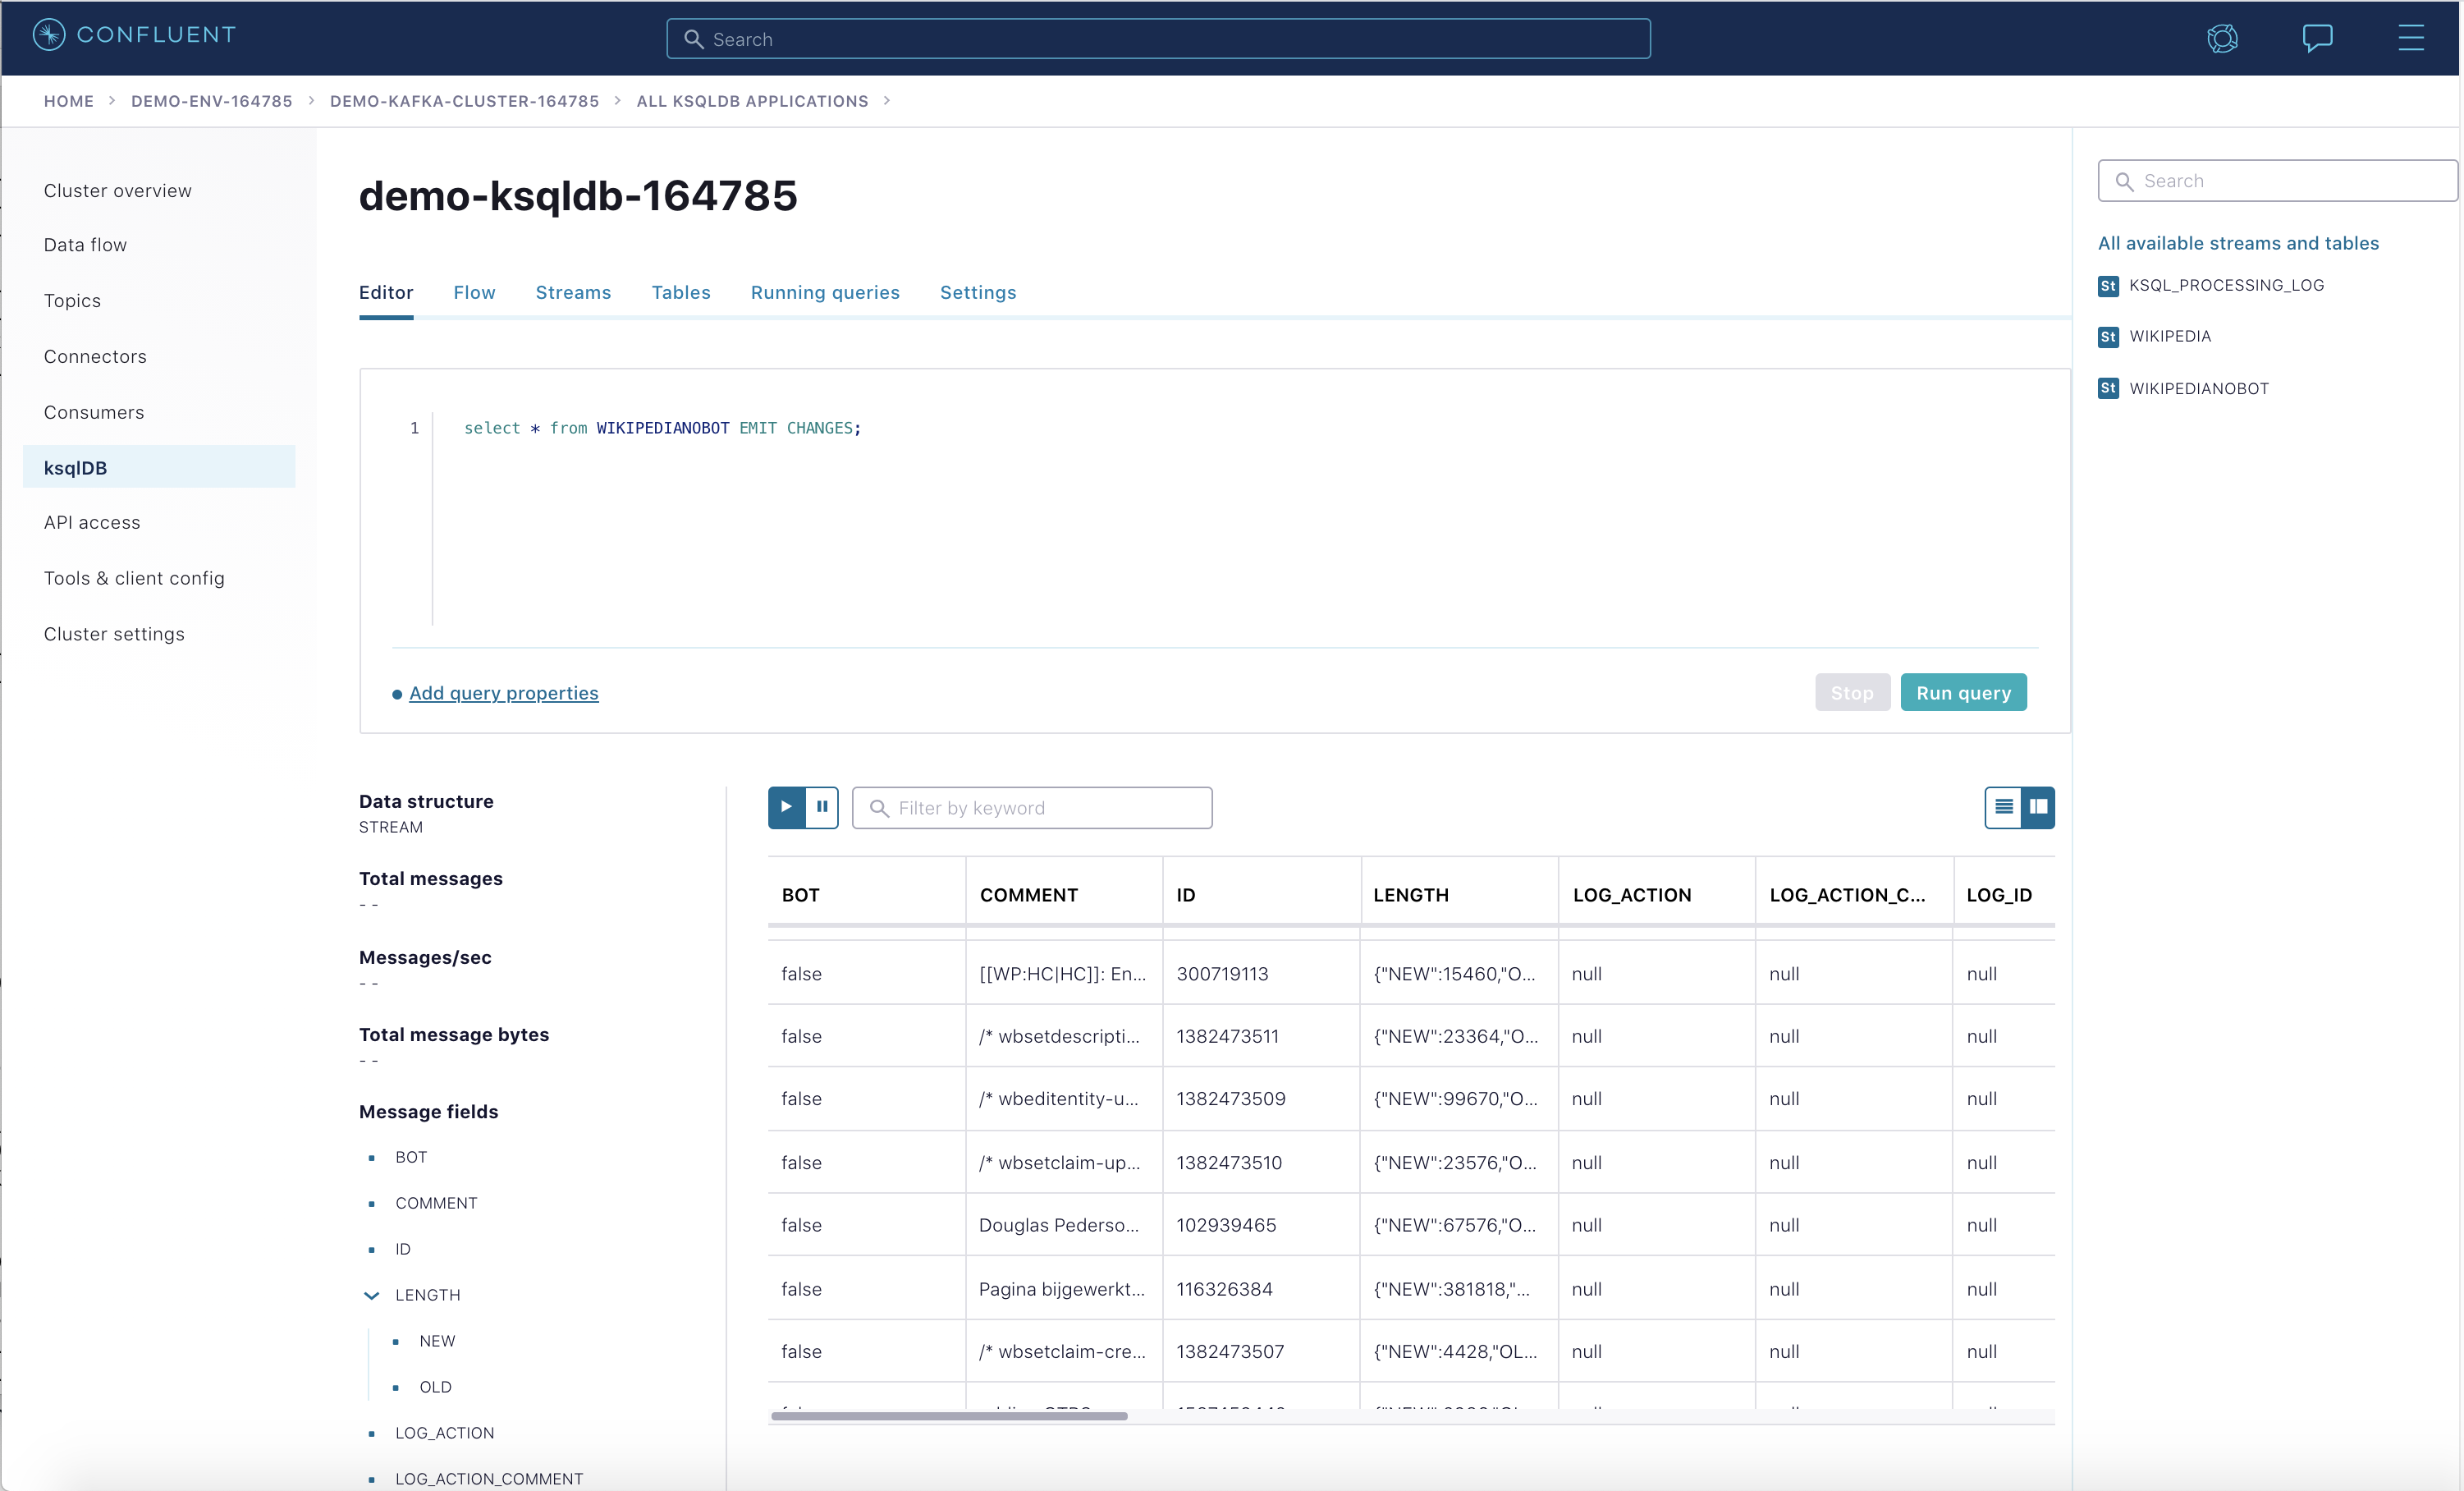
Task: Click the Run query button
Action: (x=1962, y=693)
